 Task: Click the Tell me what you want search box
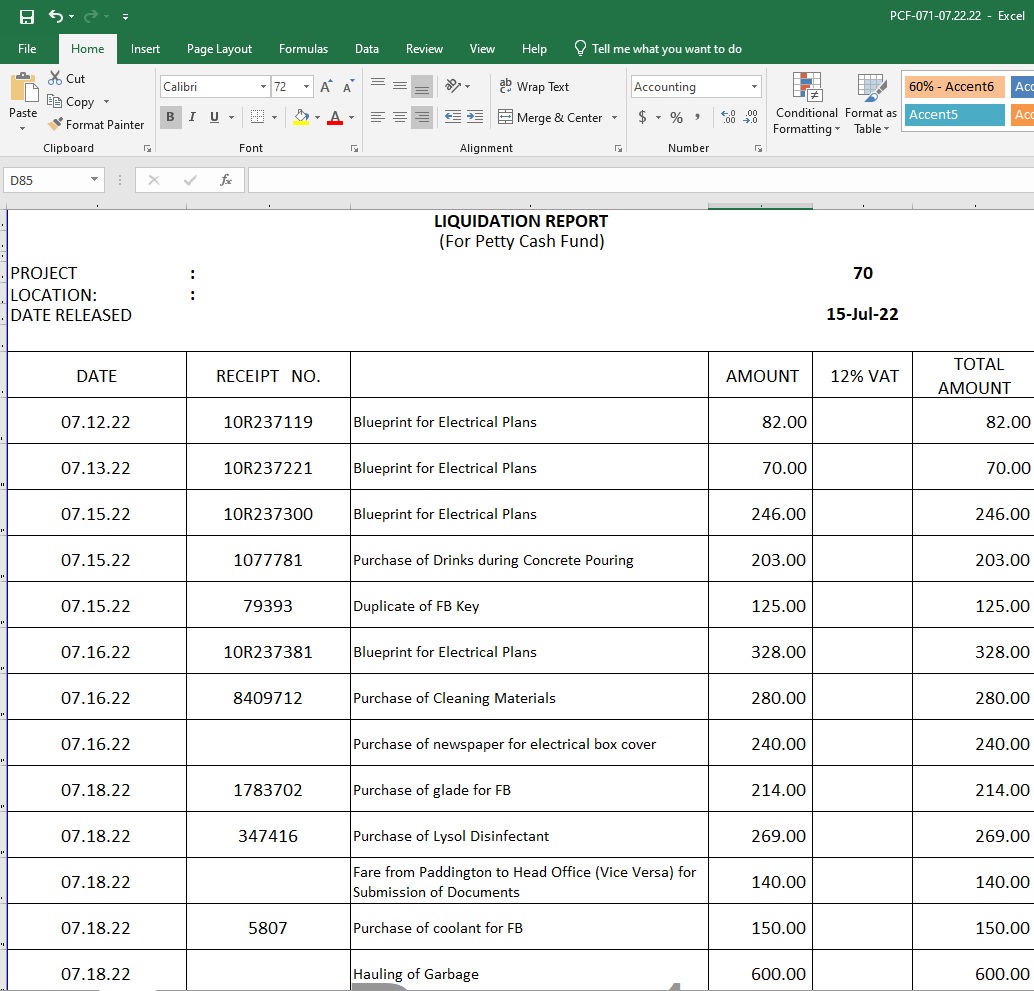[666, 49]
